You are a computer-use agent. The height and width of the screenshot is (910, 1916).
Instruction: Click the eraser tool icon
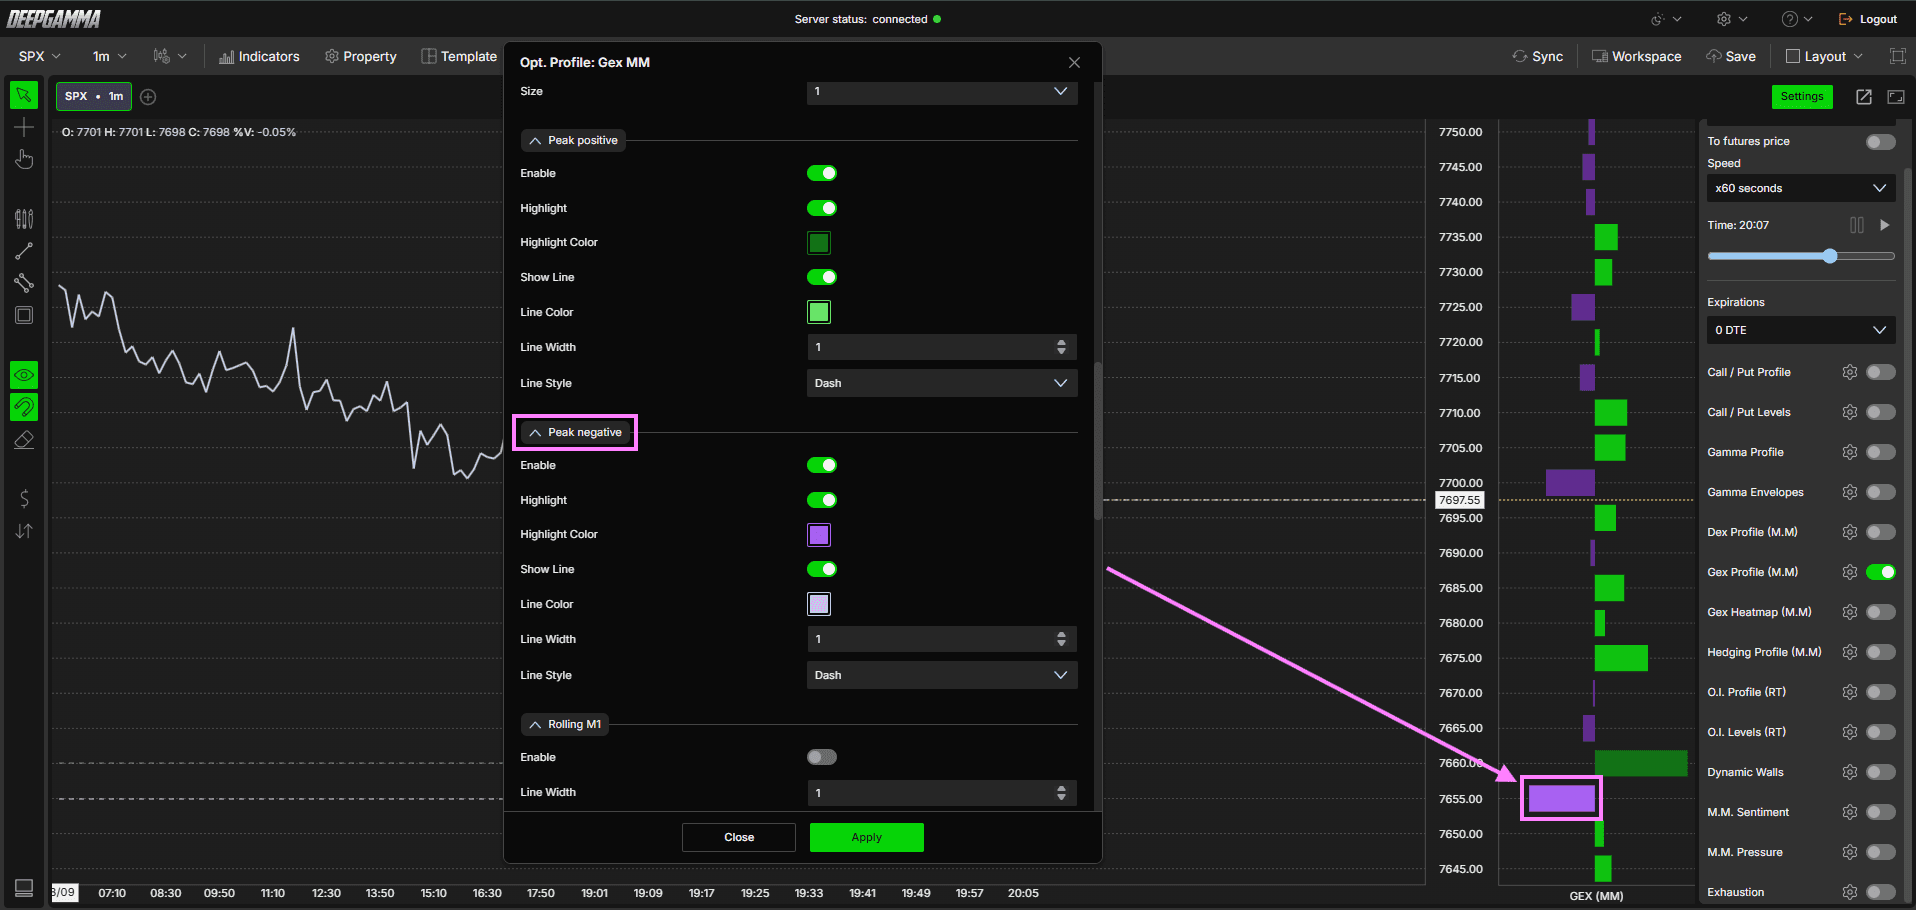coord(24,440)
